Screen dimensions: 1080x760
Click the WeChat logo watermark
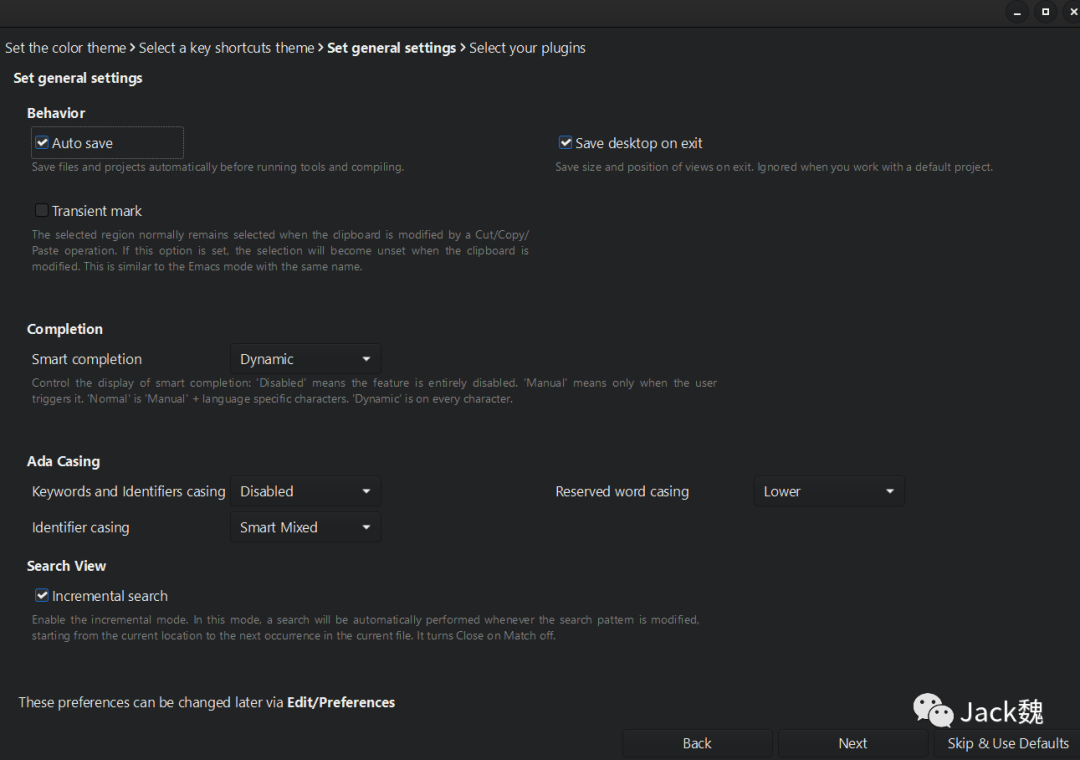tap(933, 710)
